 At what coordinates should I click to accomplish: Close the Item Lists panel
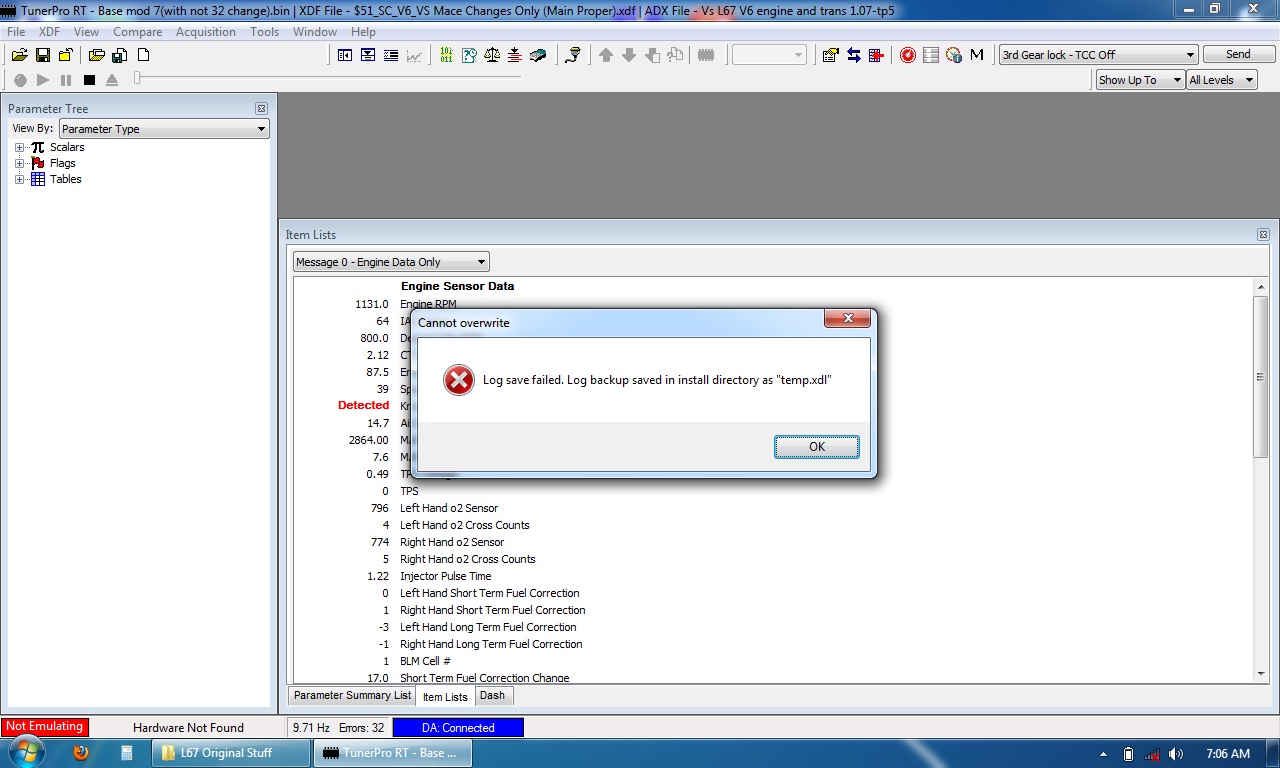[1263, 234]
